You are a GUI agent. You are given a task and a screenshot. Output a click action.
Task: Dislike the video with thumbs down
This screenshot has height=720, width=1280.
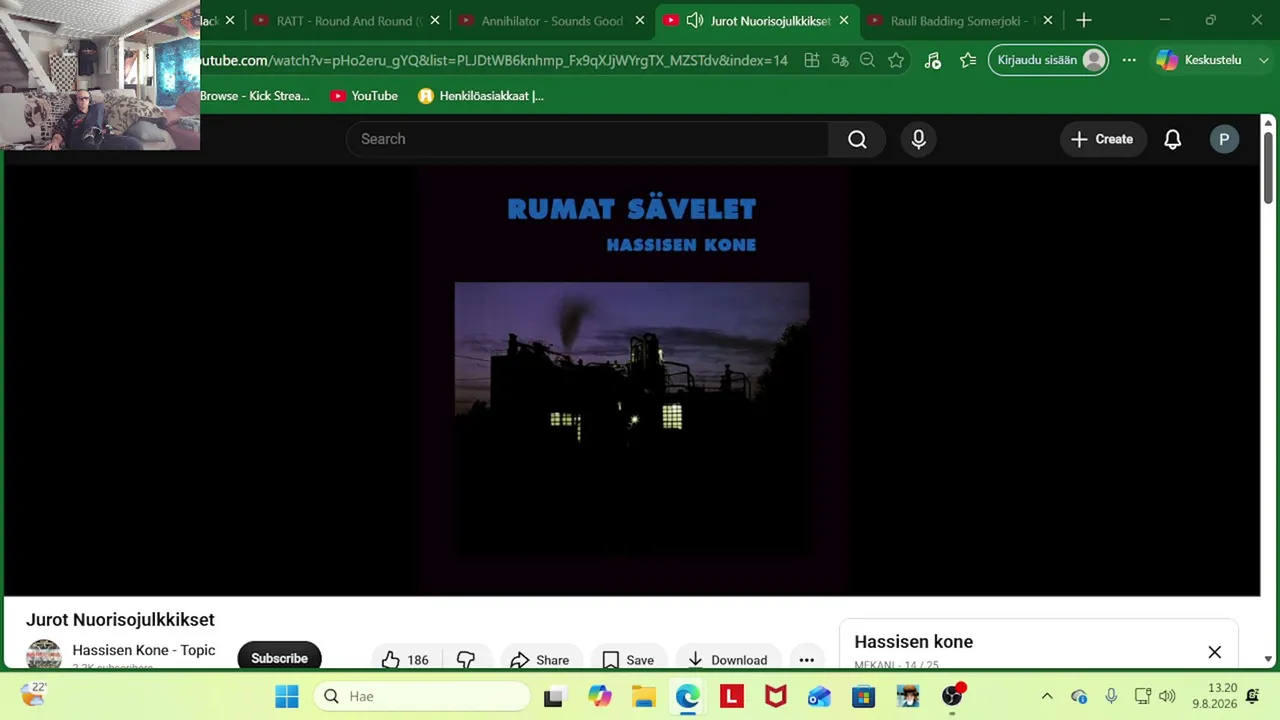click(466, 659)
